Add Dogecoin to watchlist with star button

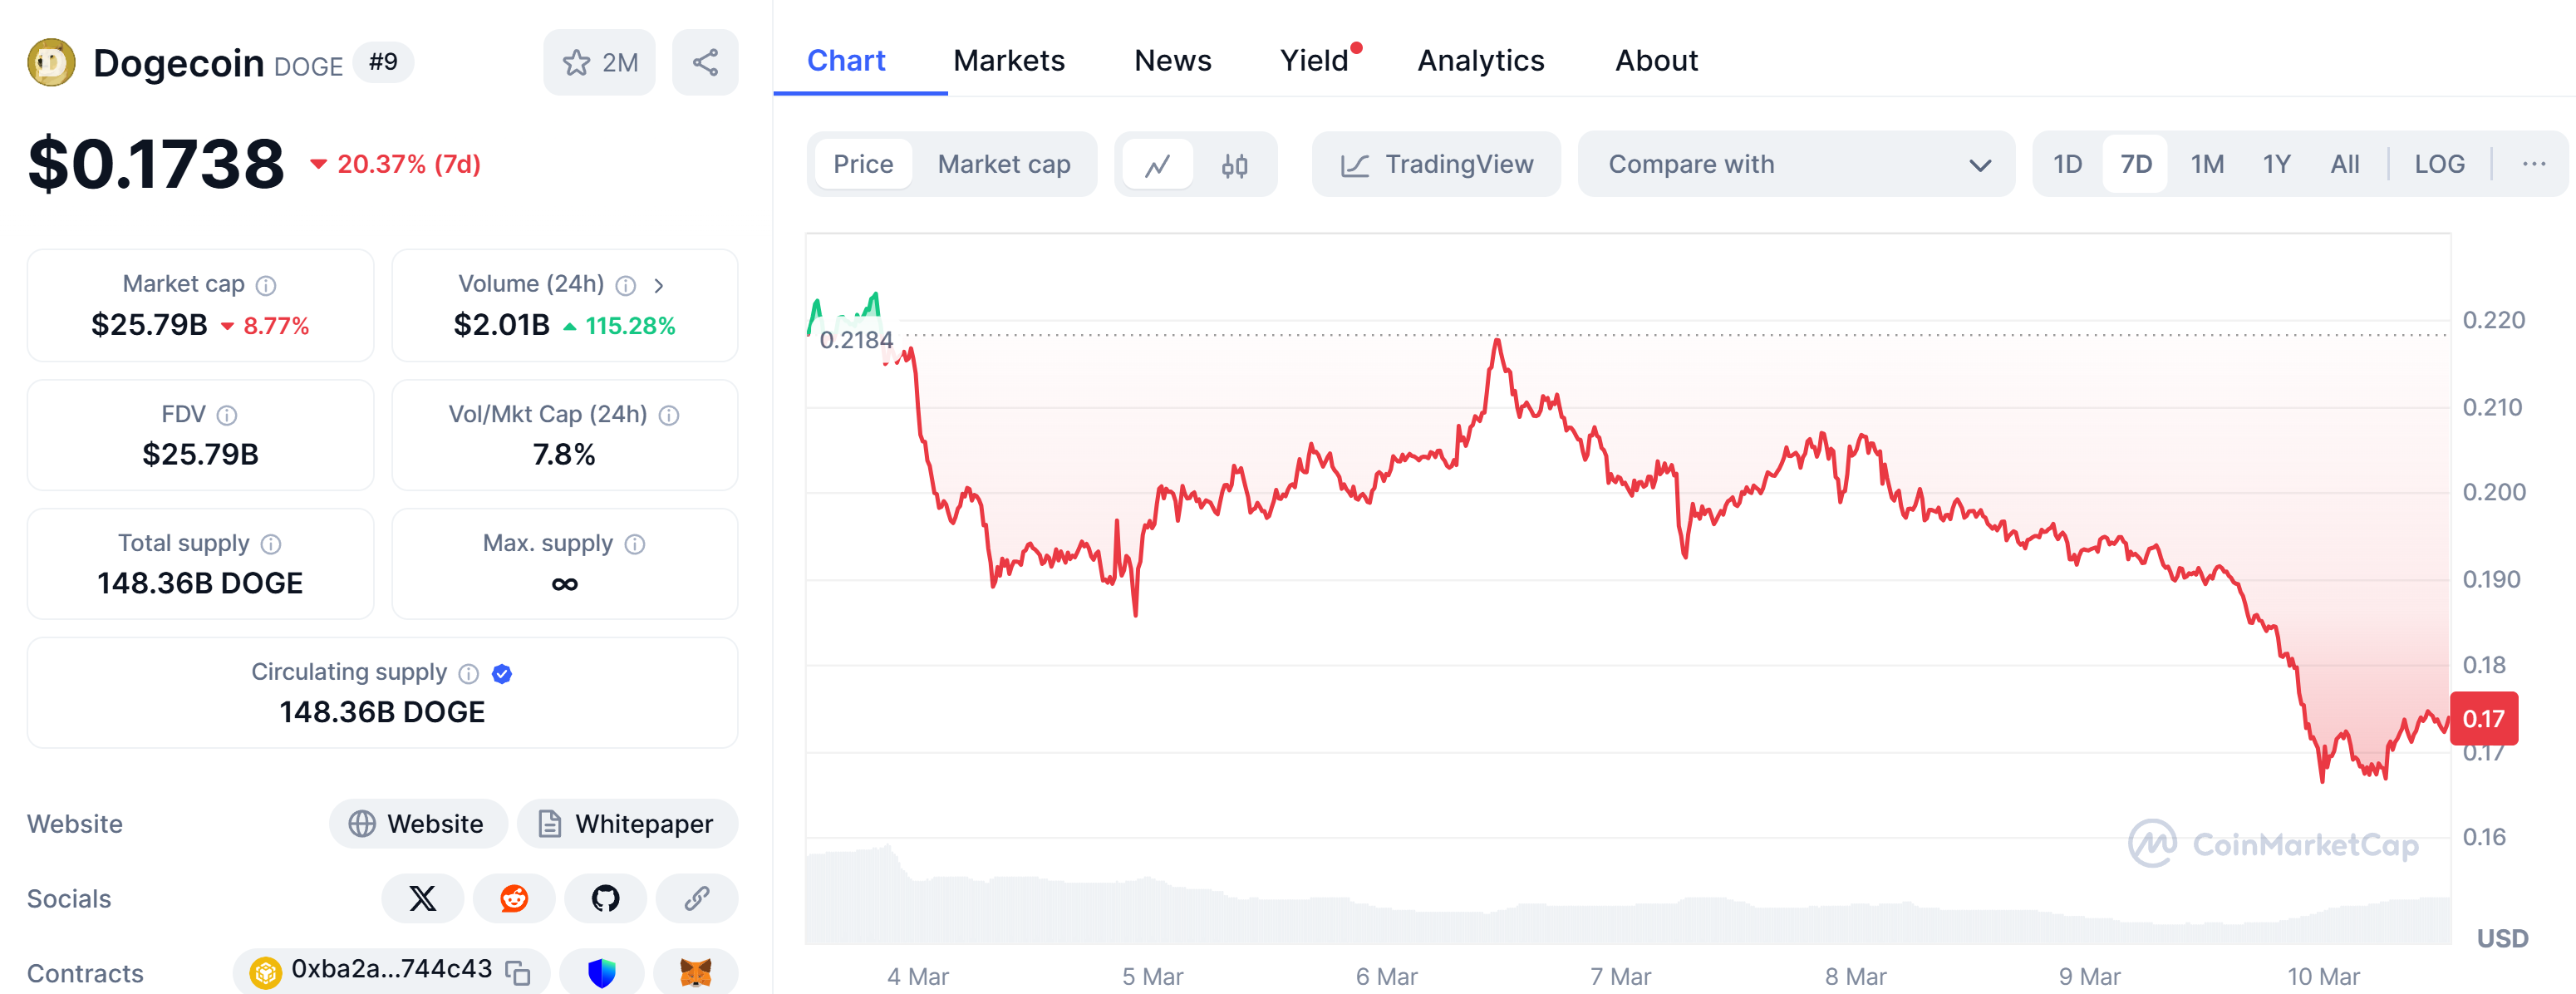599,63
